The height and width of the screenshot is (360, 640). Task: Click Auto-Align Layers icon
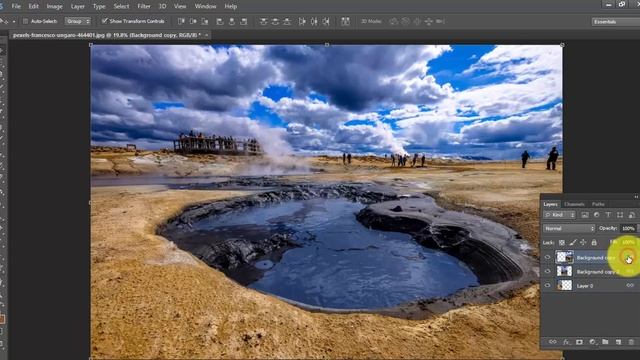pyautogui.click(x=345, y=21)
